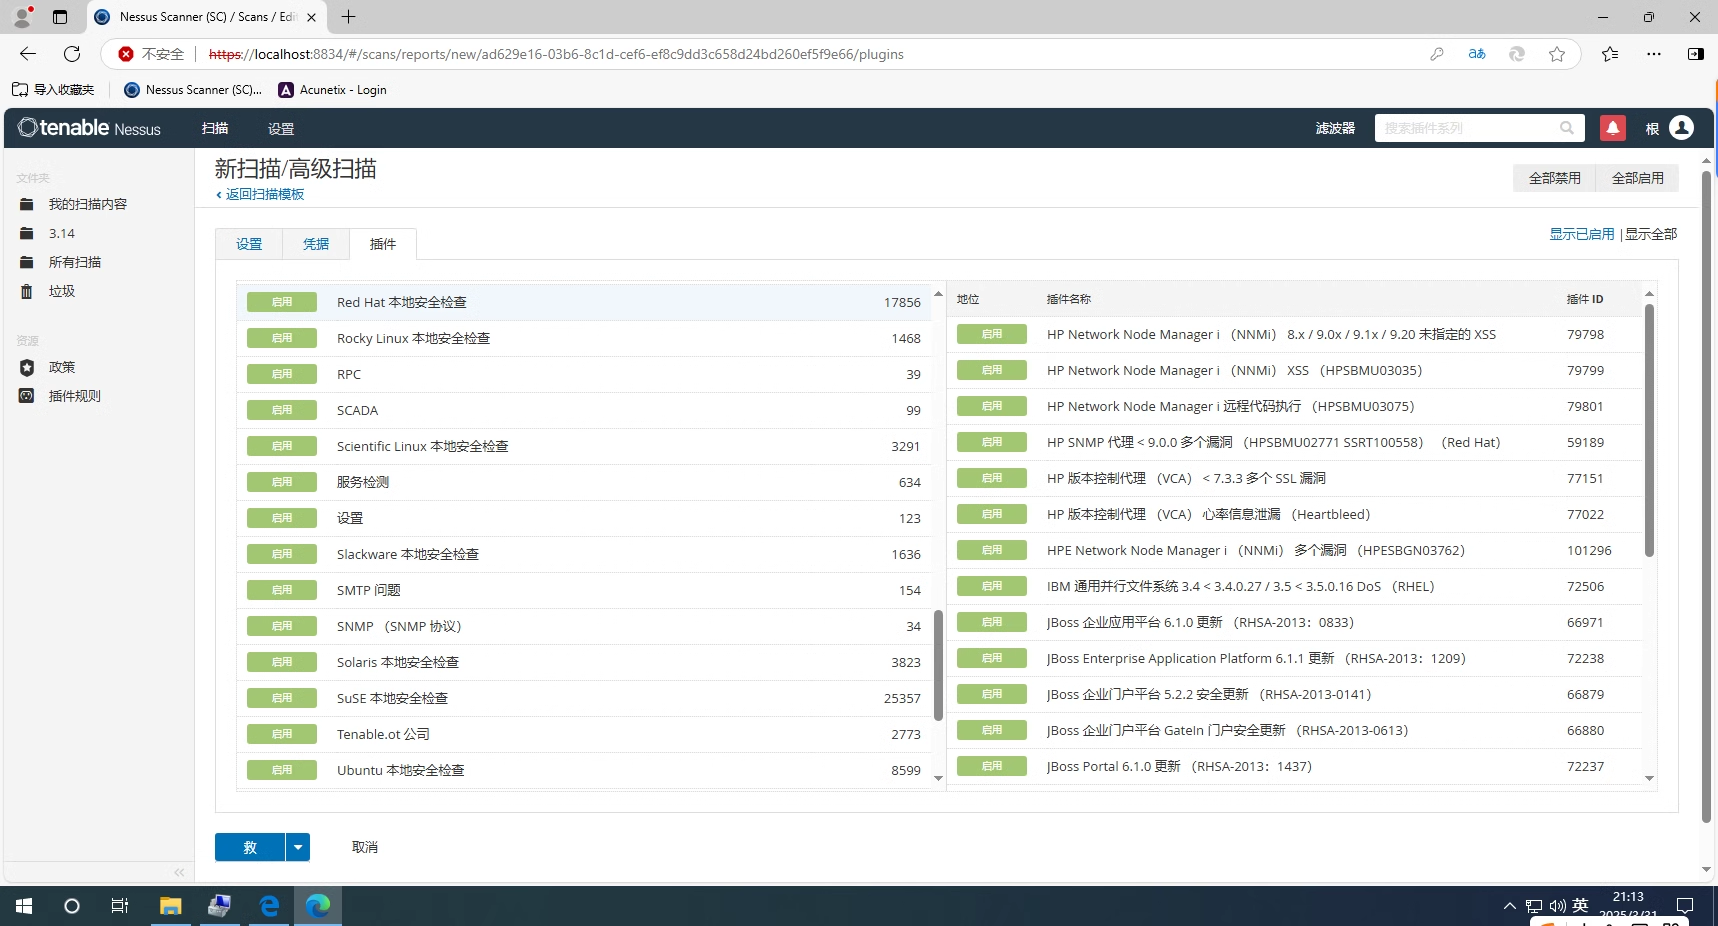Open the Settings top menu

click(x=281, y=128)
